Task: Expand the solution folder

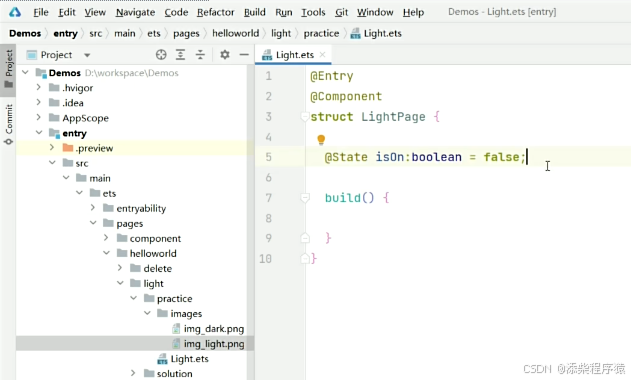Action: 133,373
